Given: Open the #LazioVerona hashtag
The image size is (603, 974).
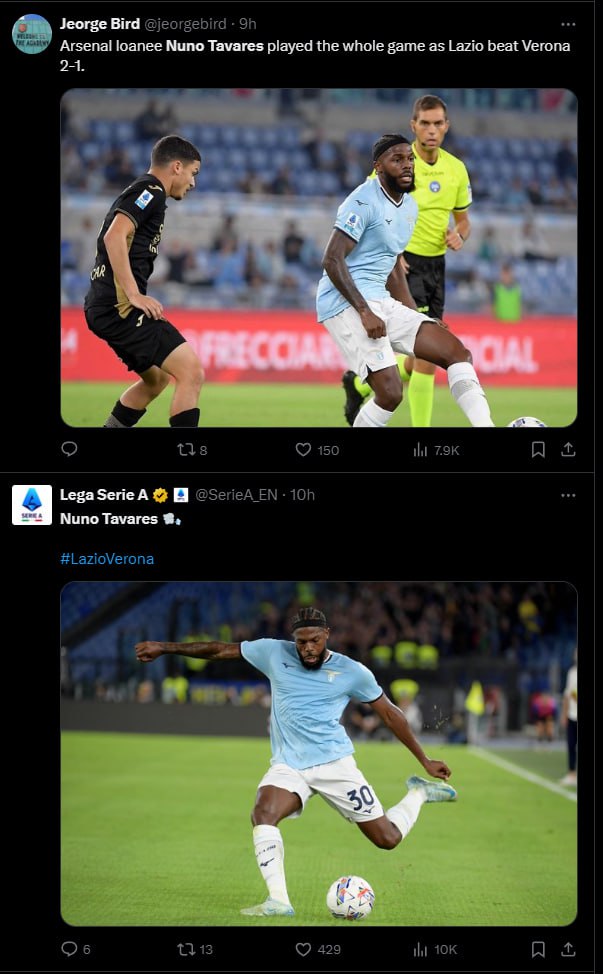Looking at the screenshot, I should click(107, 558).
